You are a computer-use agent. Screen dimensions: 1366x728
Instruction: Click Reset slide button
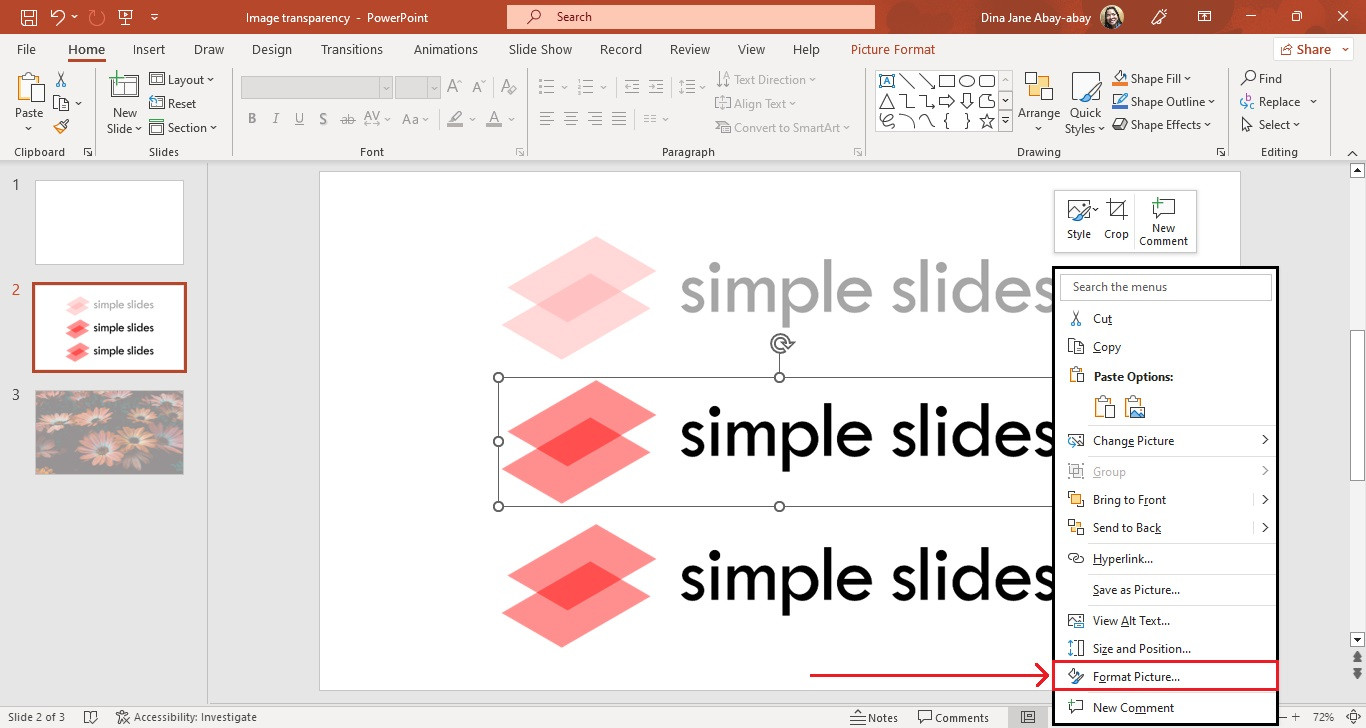tap(173, 104)
